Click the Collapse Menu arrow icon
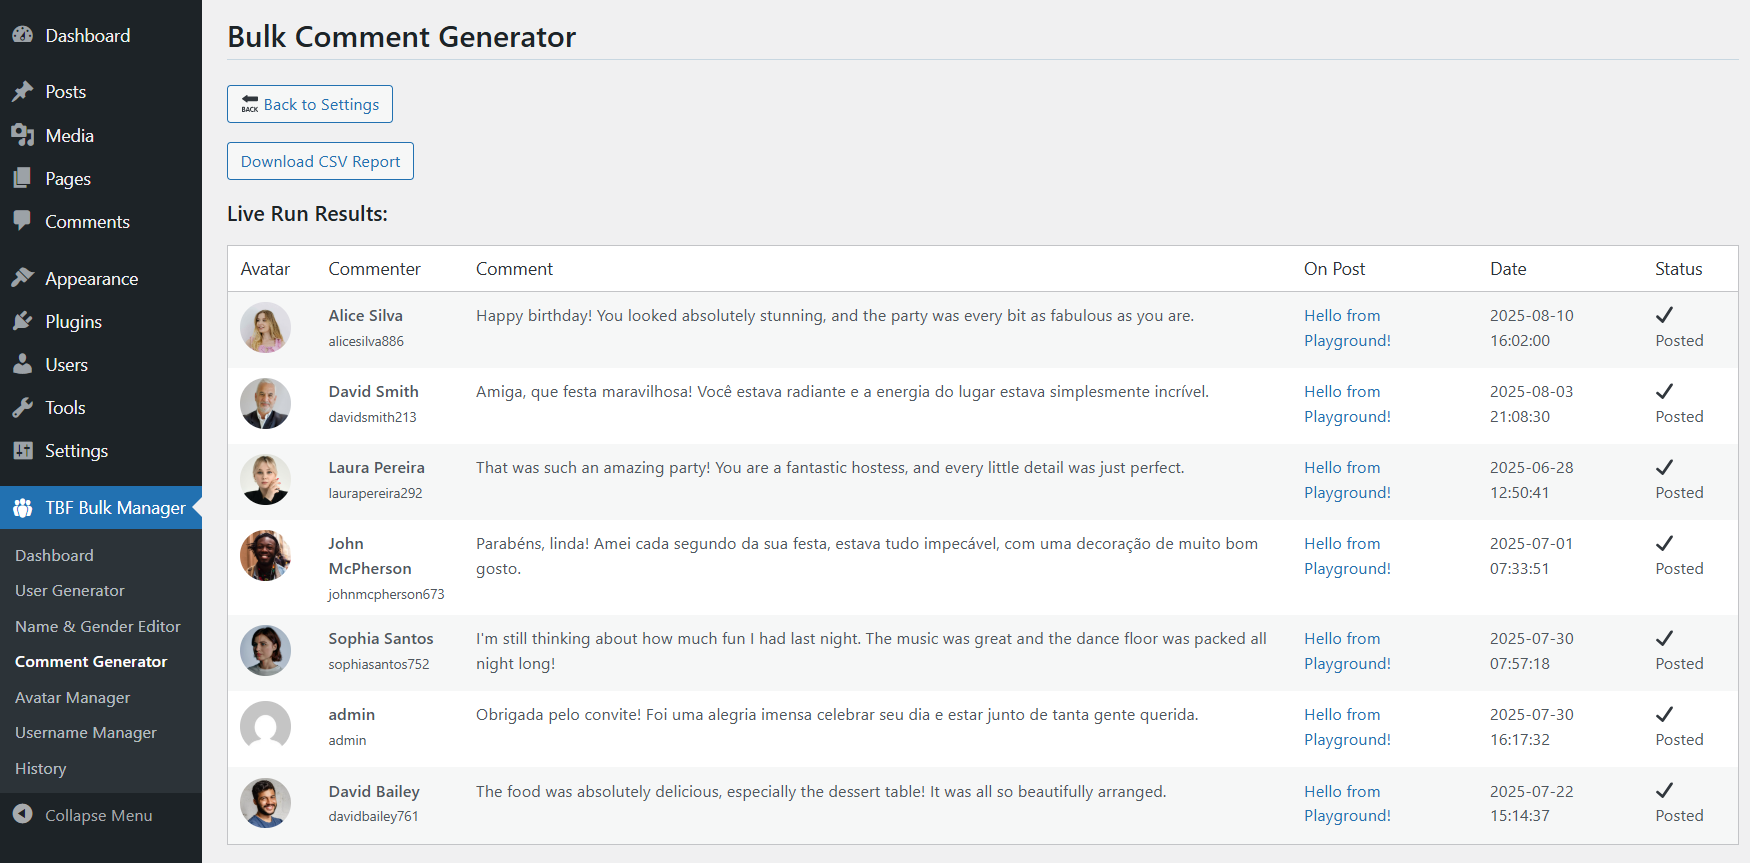This screenshot has width=1750, height=863. click(22, 814)
